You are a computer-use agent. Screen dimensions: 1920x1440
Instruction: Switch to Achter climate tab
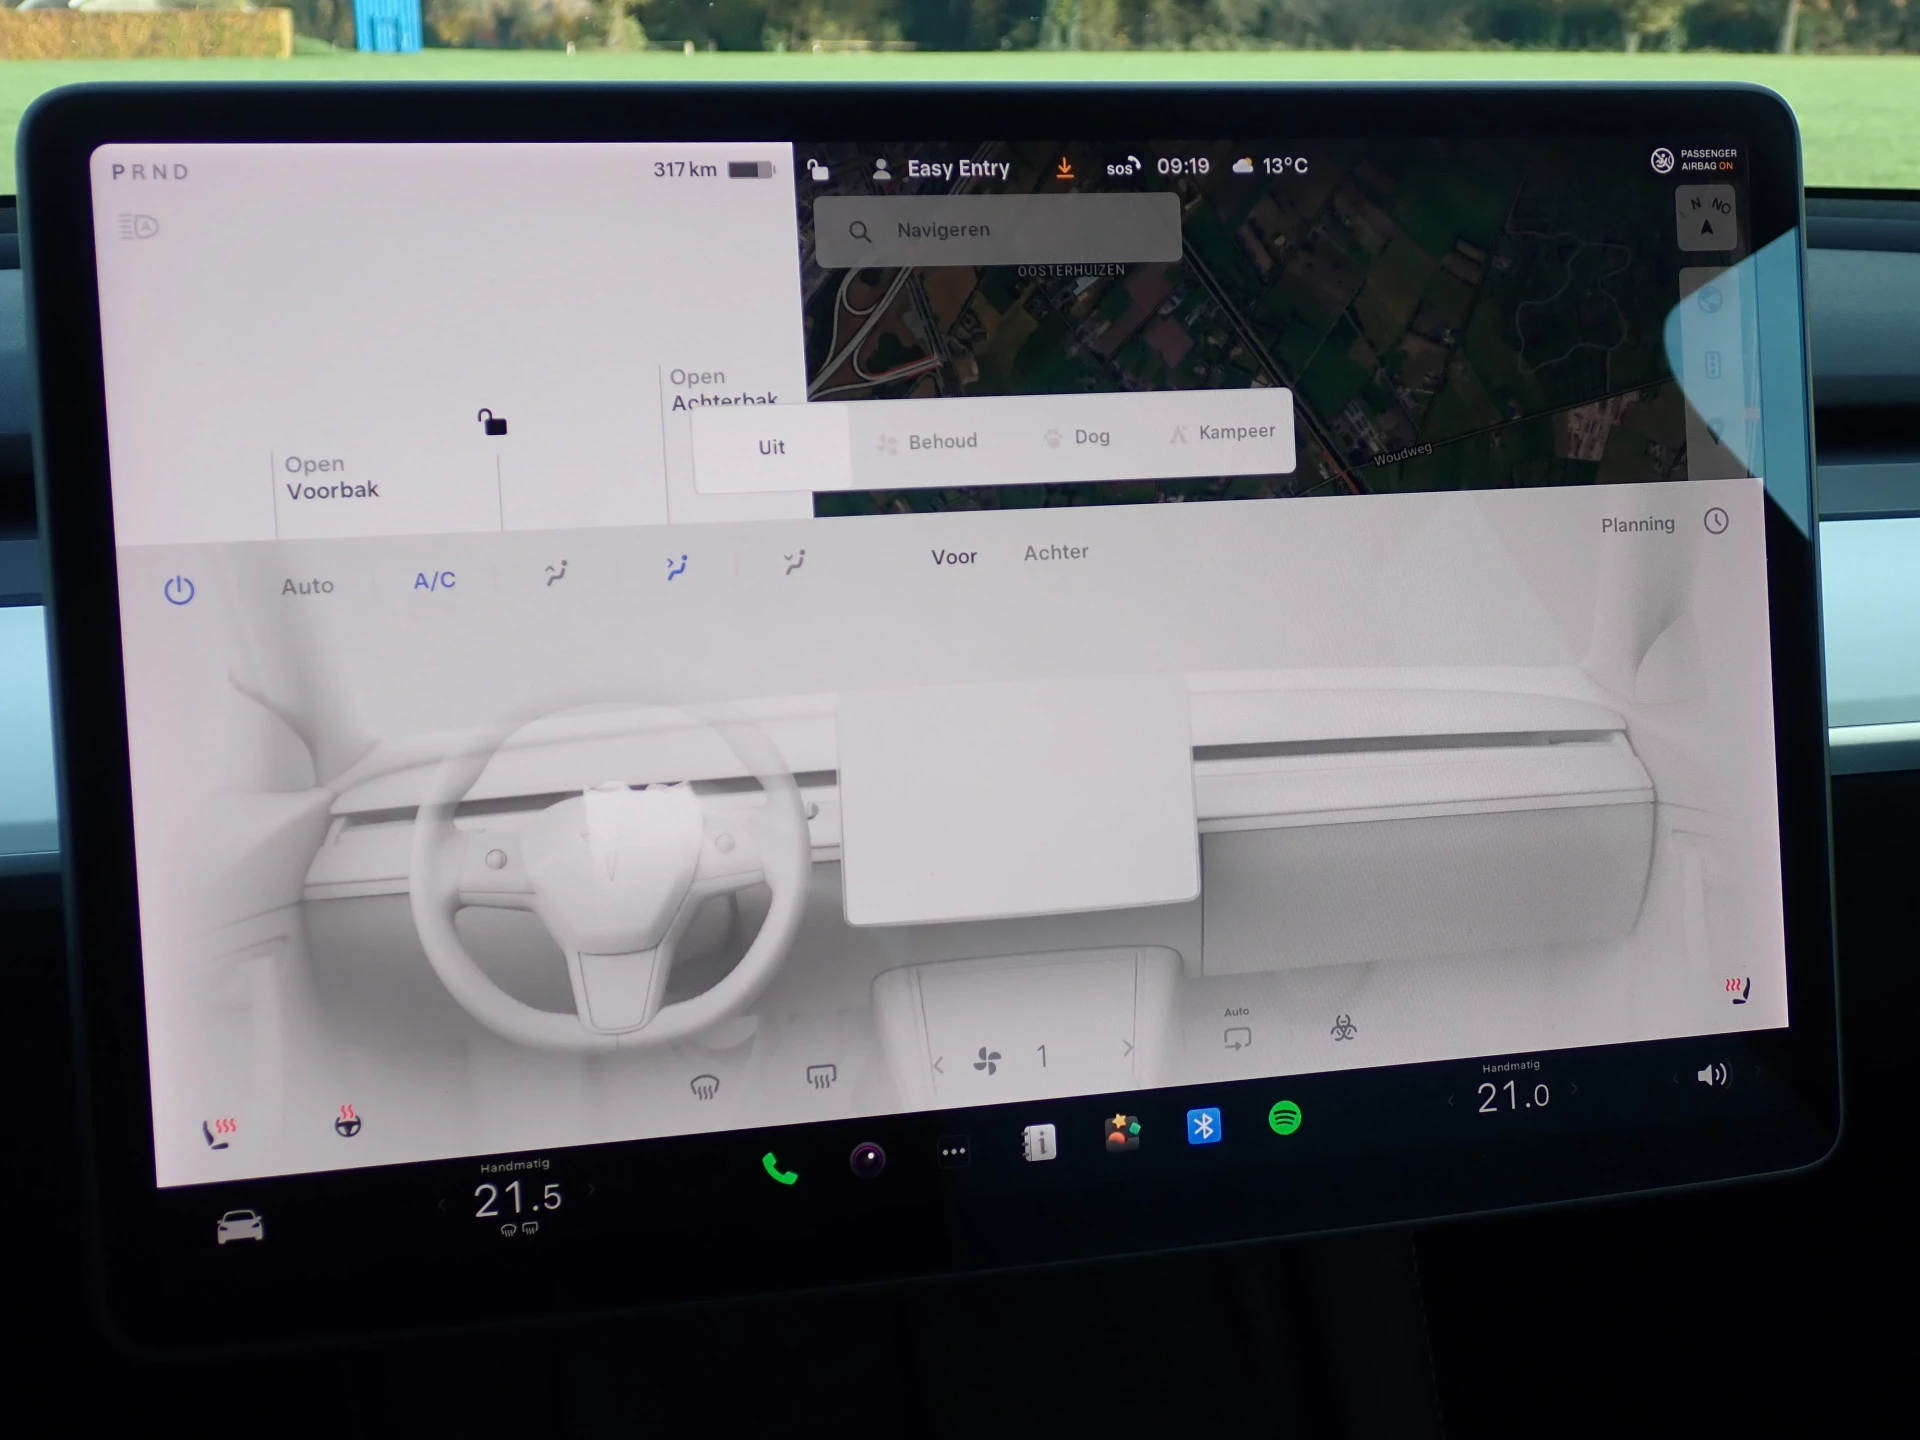tap(1055, 552)
